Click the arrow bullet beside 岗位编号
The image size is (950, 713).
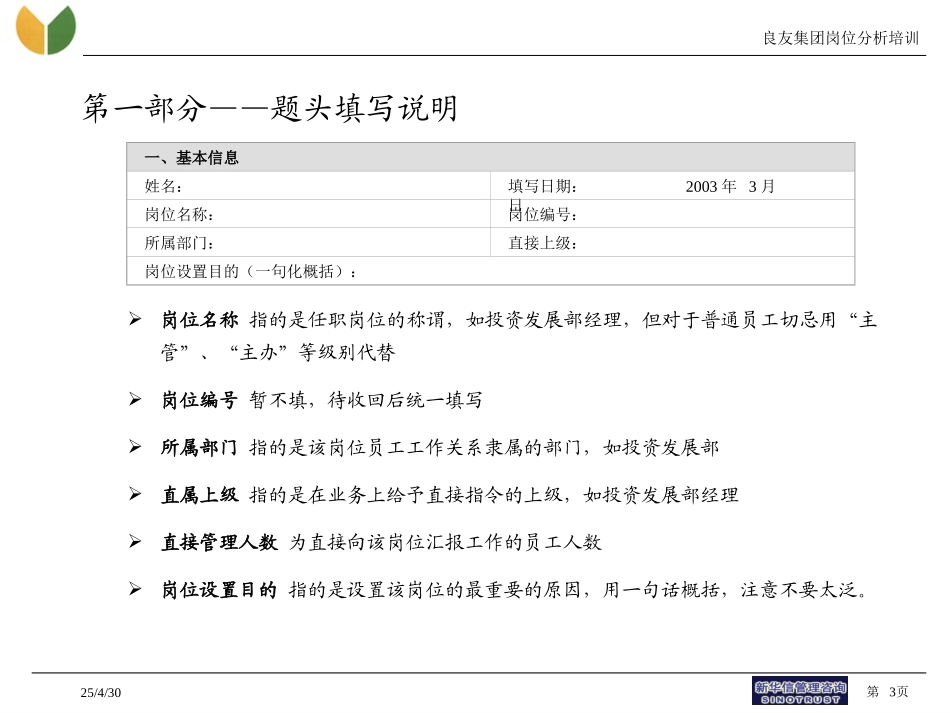pyautogui.click(x=135, y=399)
